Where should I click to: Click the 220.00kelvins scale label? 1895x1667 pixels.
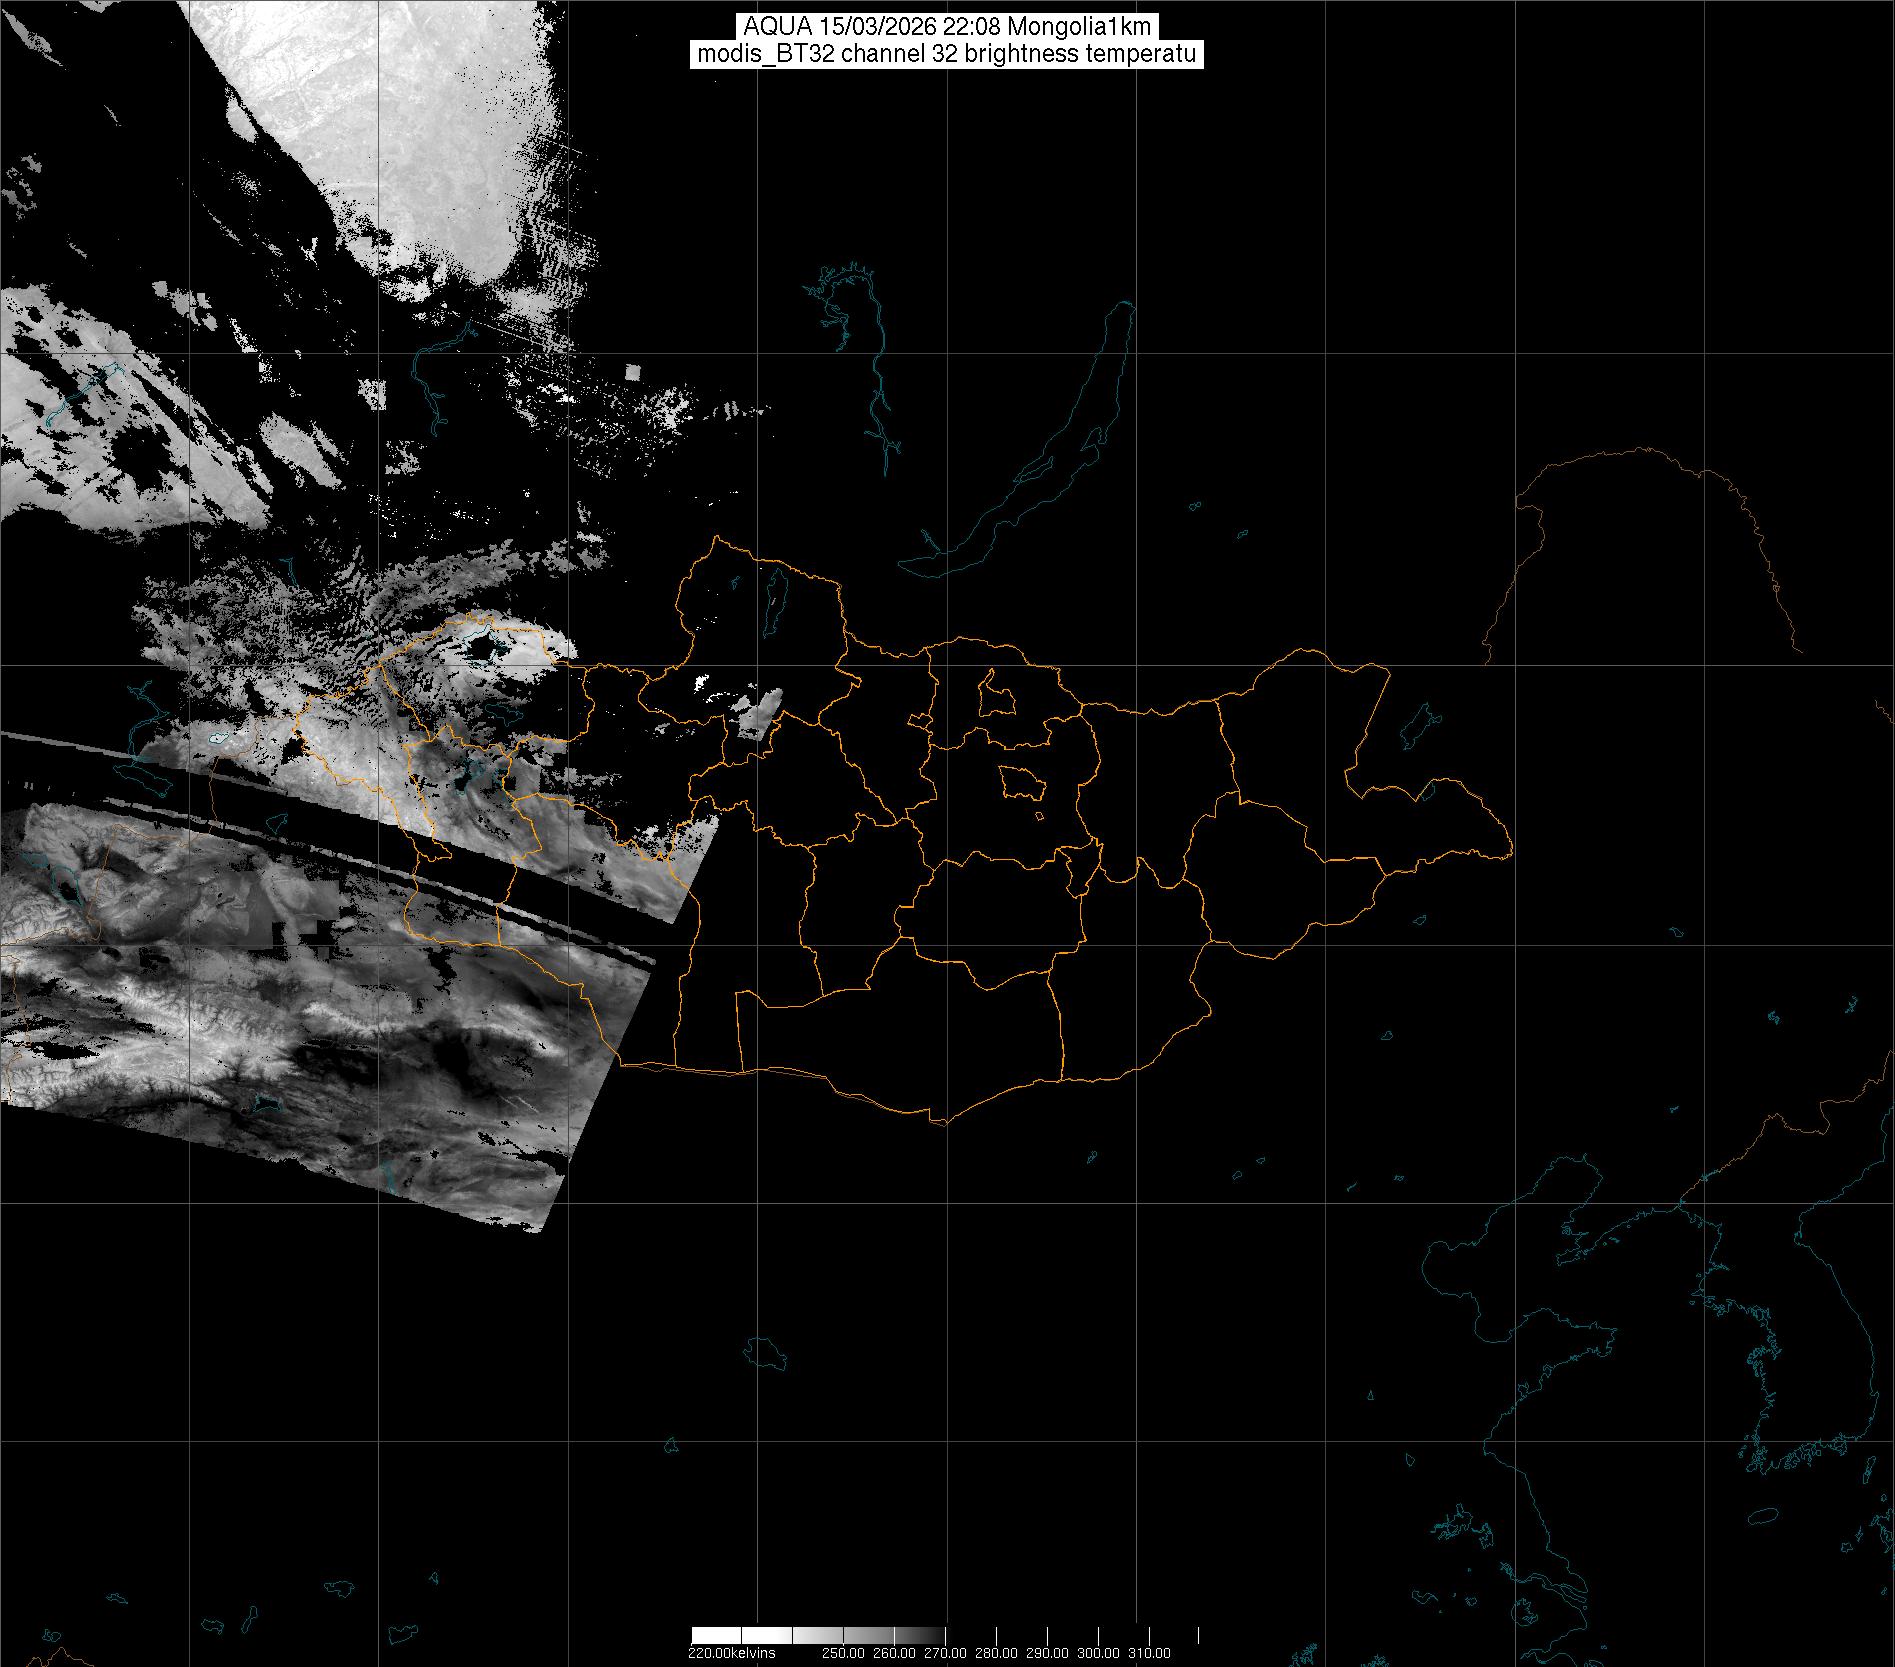(731, 1653)
